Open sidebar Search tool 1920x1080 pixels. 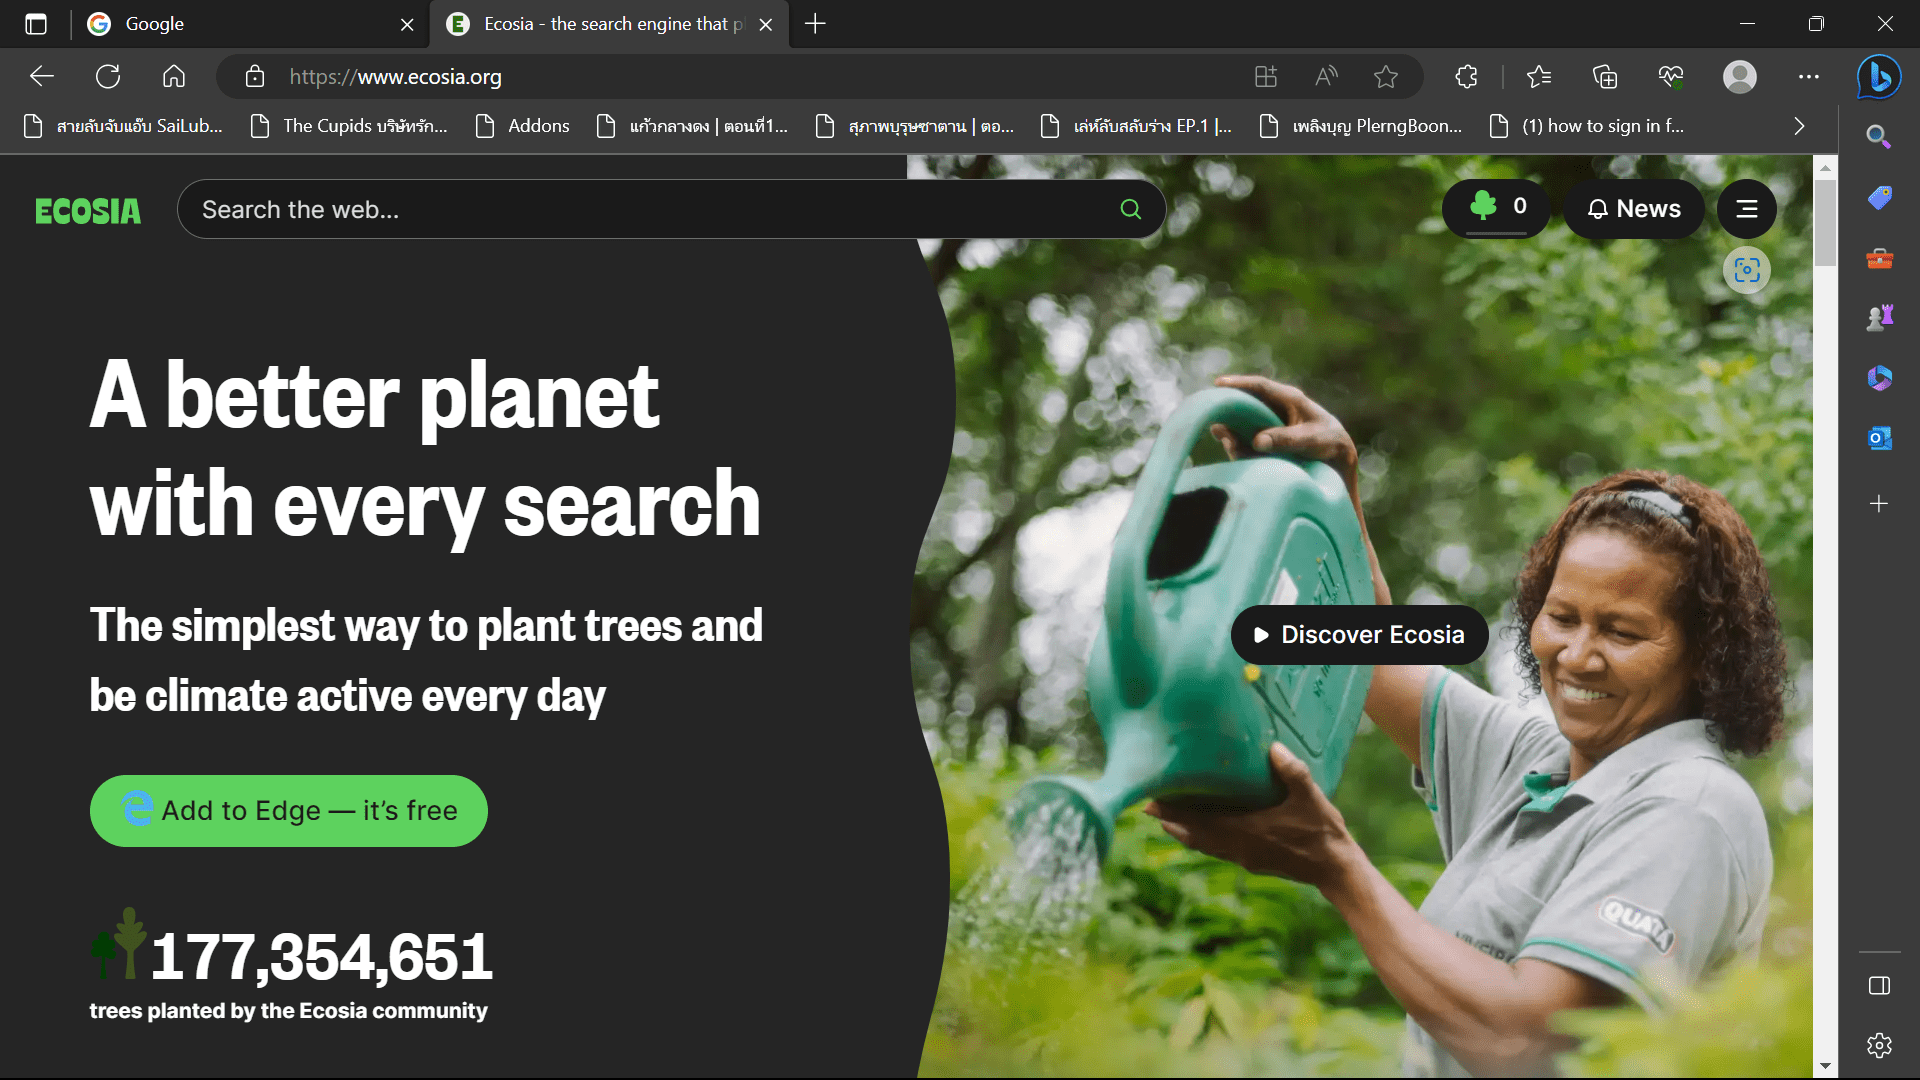(x=1879, y=137)
